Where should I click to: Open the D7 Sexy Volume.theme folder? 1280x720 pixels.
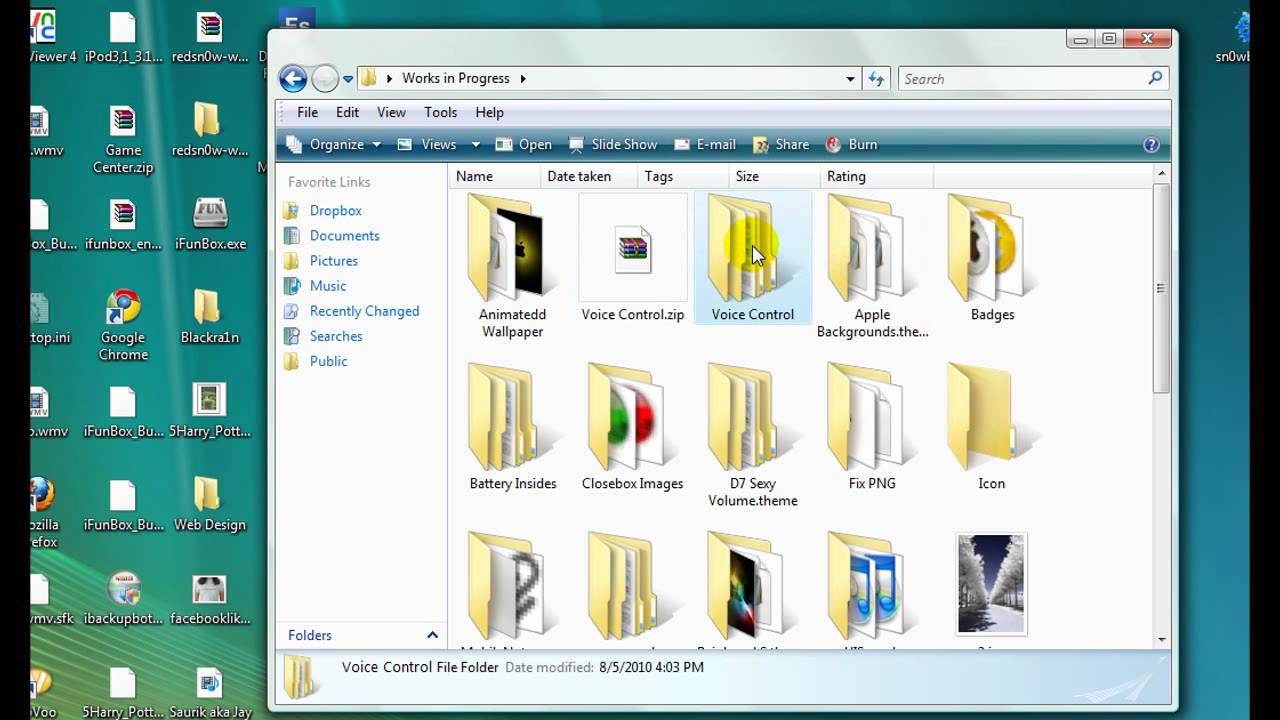tap(752, 435)
